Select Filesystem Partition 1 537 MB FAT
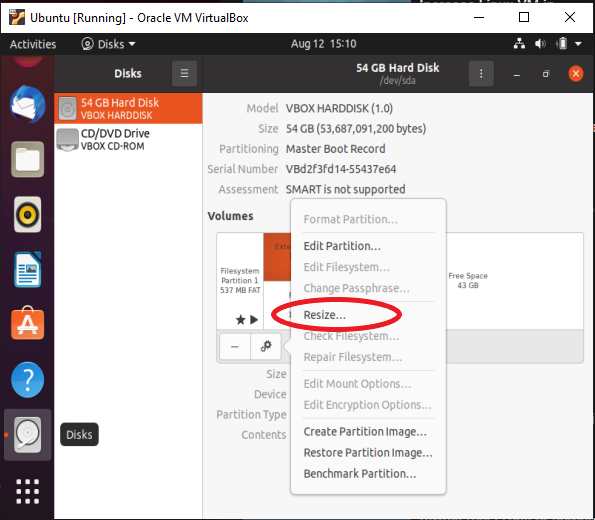This screenshot has height=520, width=595. click(x=240, y=281)
